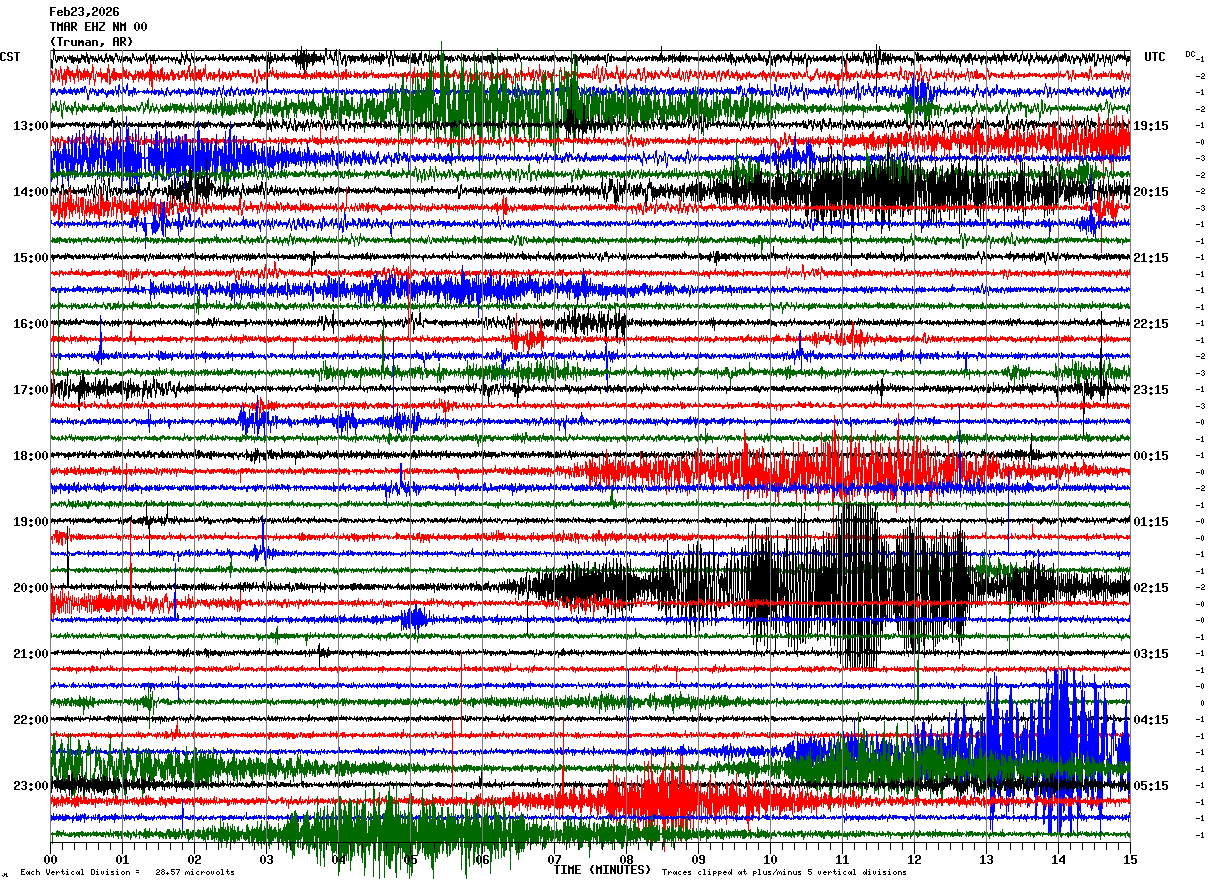The width and height of the screenshot is (1210, 886).
Task: Select the 17:00 CST row label
Action: [x=31, y=390]
